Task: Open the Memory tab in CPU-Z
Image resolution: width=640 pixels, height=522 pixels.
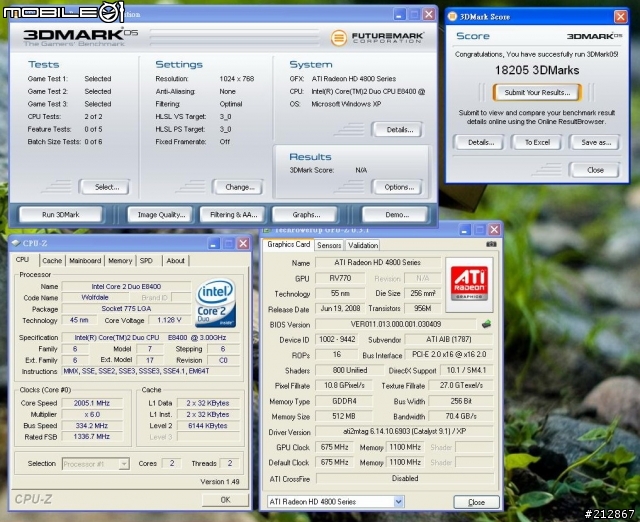Action: (120, 260)
